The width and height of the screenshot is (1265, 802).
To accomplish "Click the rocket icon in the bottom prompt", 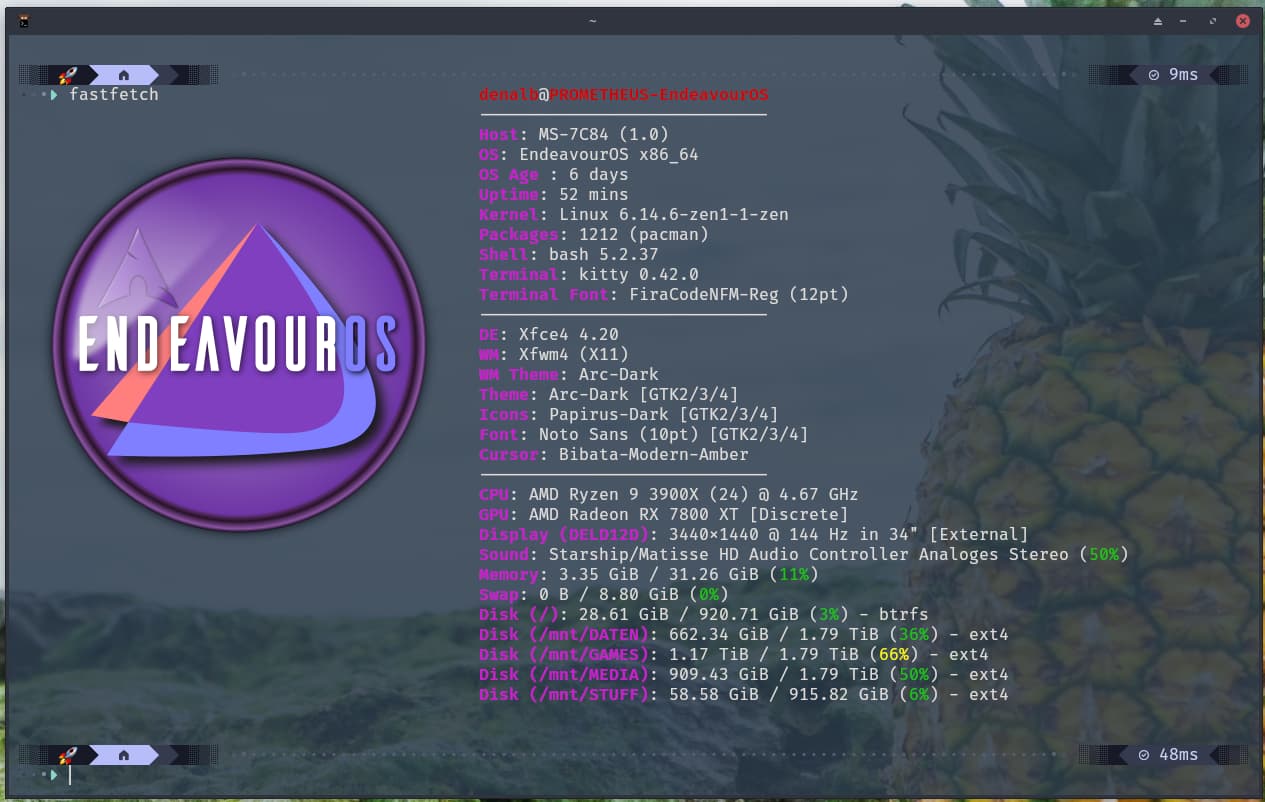I will (68, 755).
